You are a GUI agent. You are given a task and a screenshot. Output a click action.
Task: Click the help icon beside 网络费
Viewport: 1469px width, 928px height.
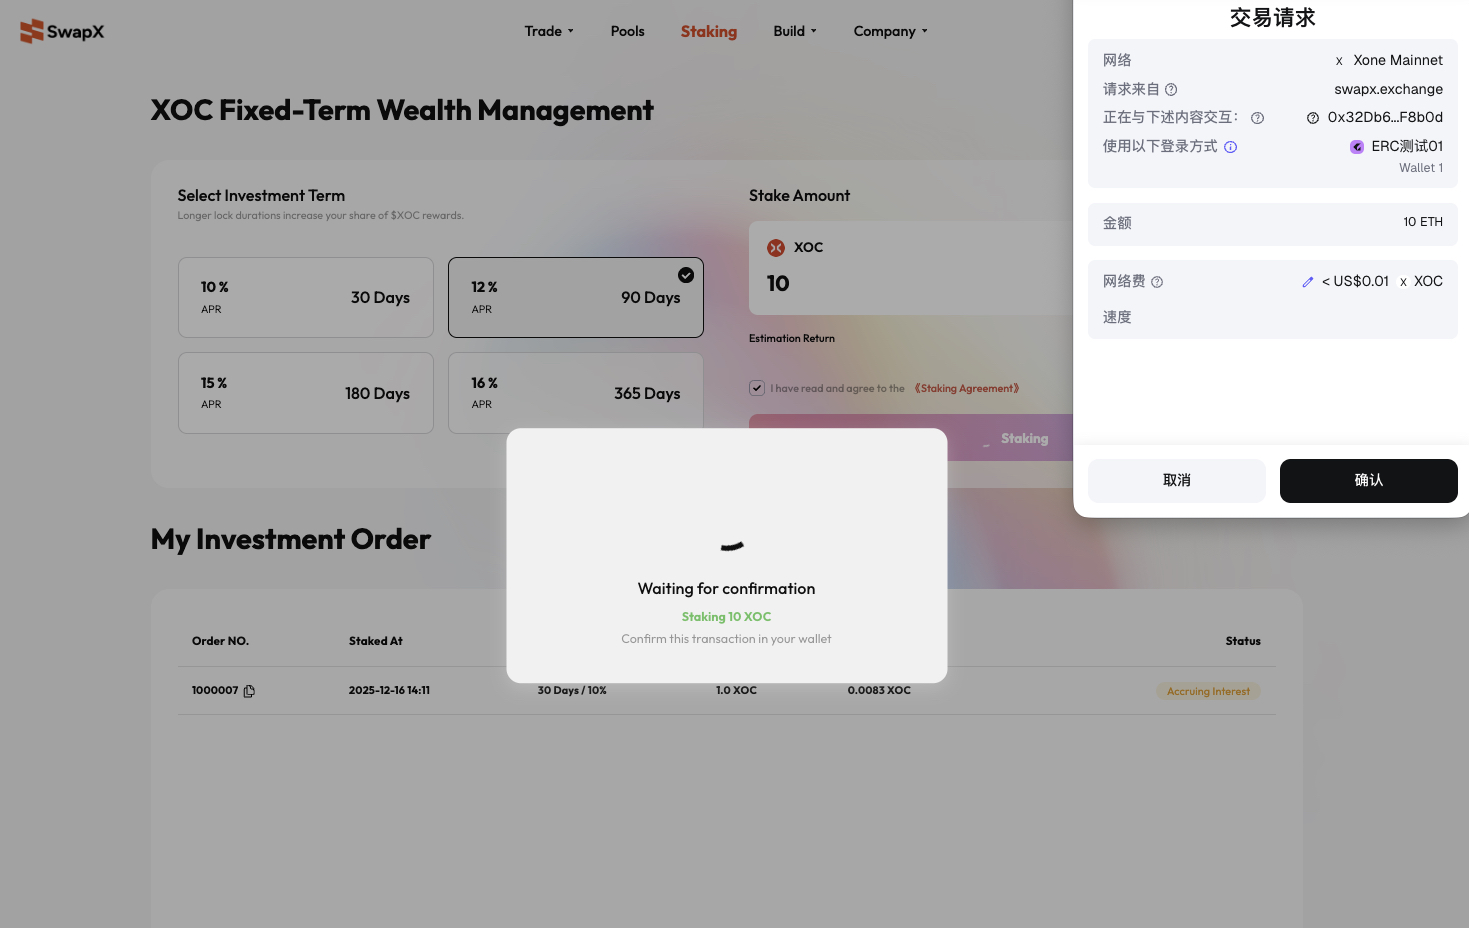(x=1157, y=282)
